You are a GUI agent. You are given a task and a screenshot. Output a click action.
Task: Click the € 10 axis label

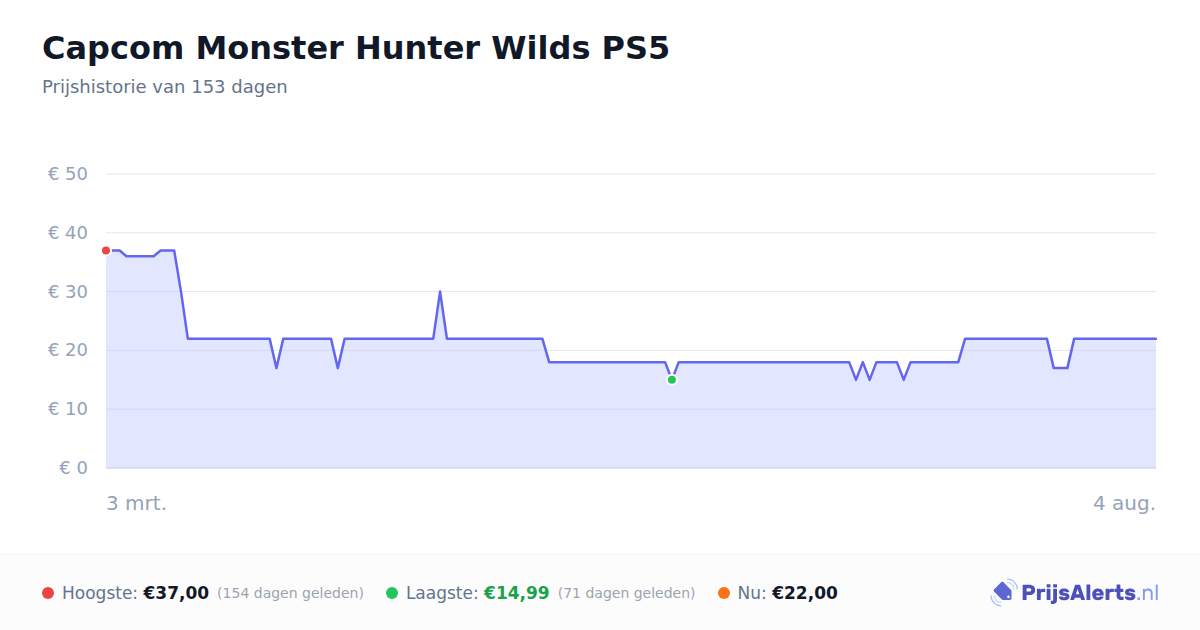[68, 409]
